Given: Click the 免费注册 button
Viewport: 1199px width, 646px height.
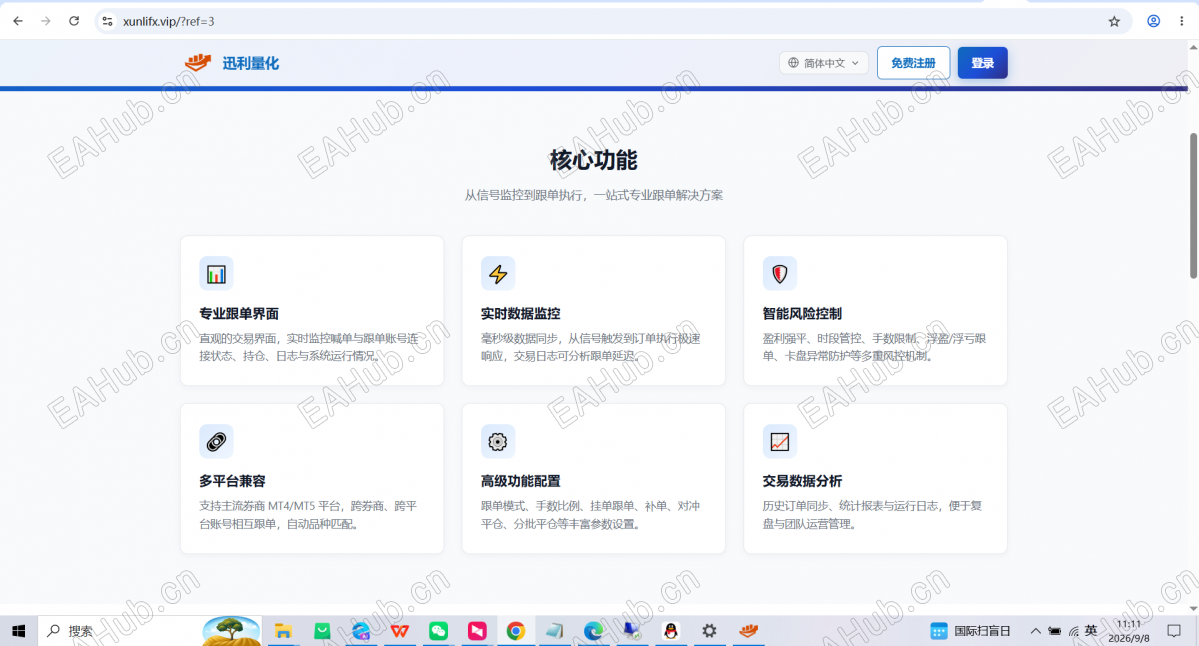Looking at the screenshot, I should click(913, 63).
